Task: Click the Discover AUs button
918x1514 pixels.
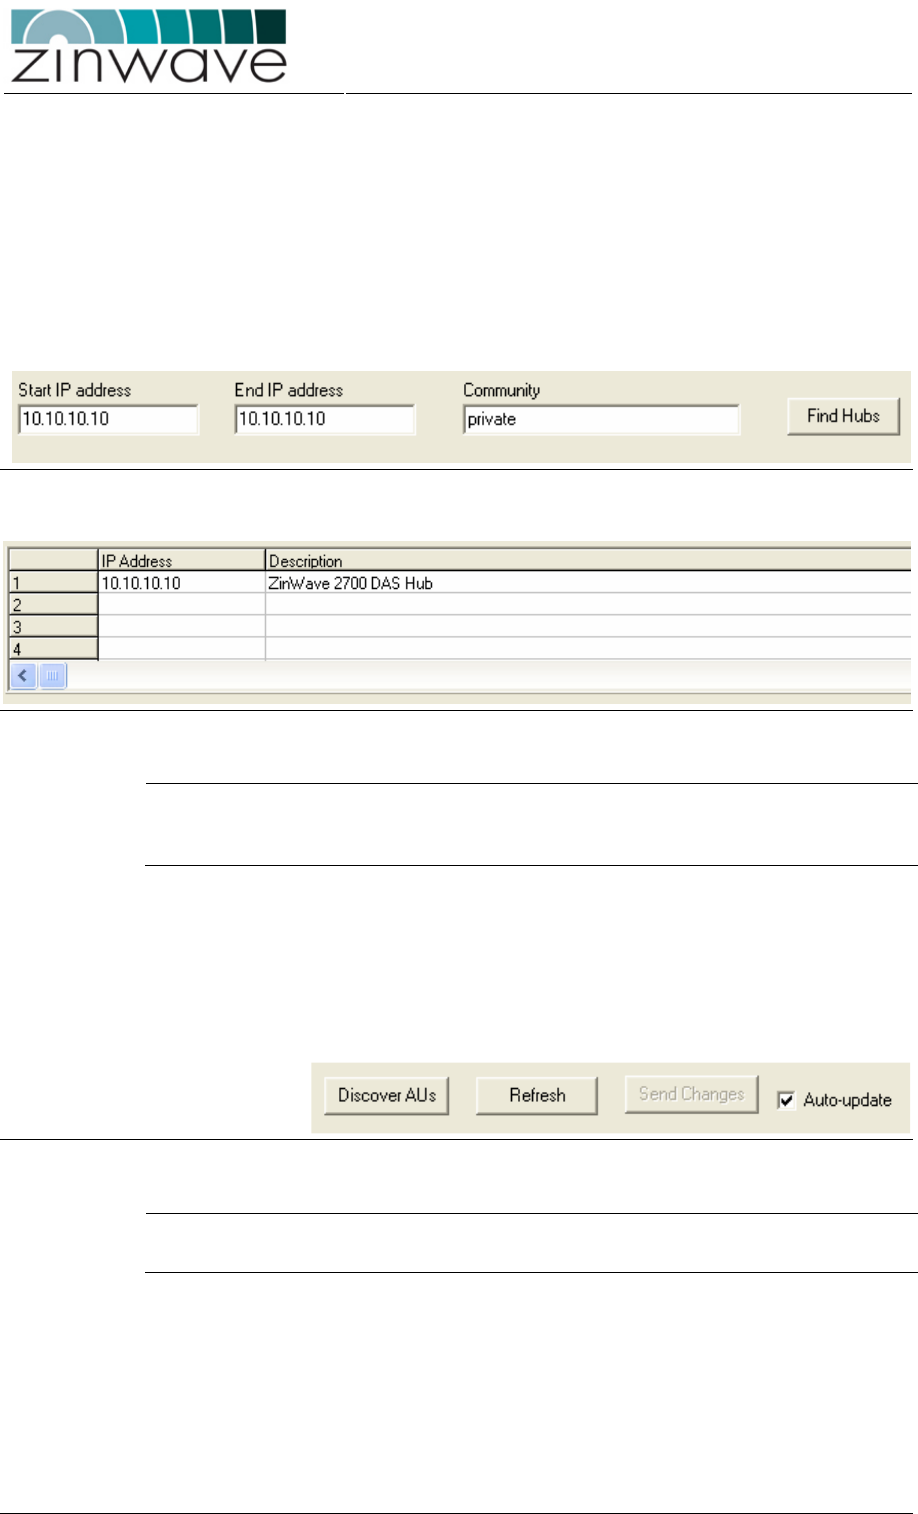Action: (387, 1095)
